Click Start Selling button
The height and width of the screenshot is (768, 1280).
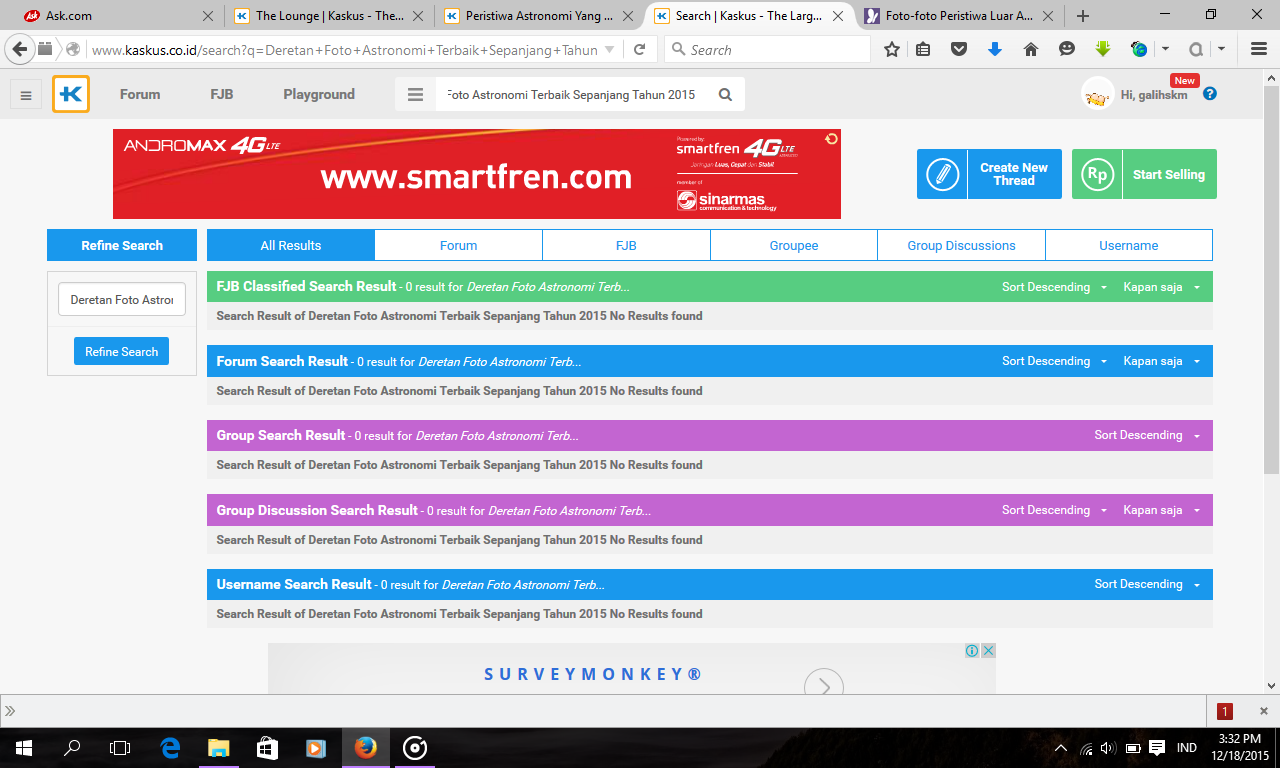point(1144,174)
